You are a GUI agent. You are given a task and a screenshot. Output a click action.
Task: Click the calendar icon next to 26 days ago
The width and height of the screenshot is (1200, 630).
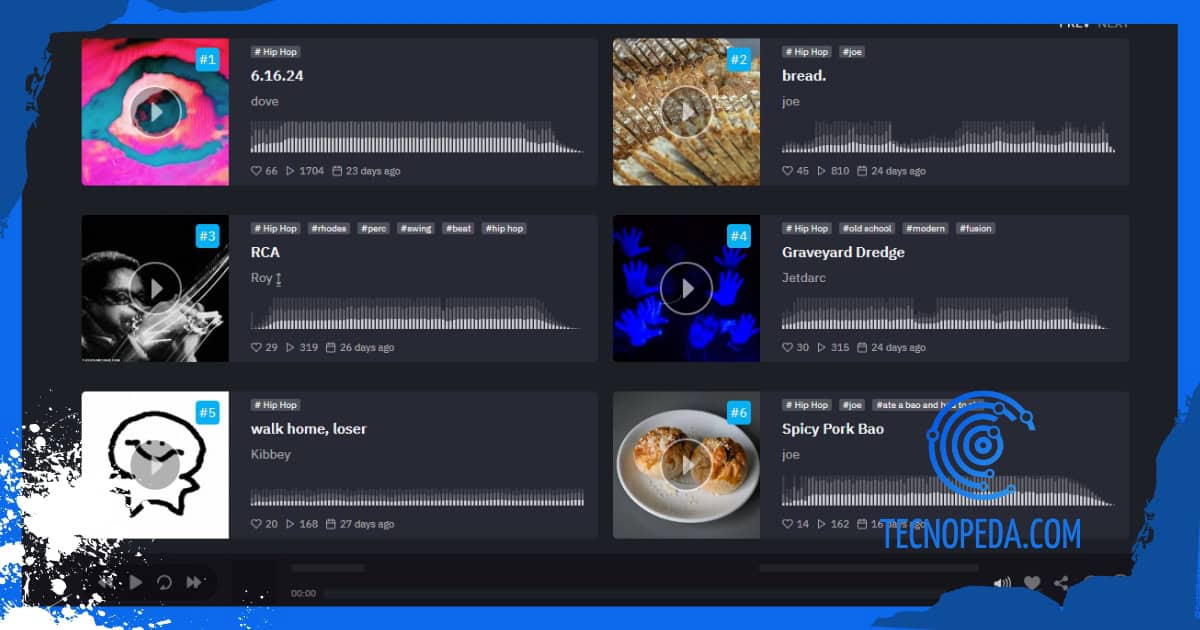[331, 348]
